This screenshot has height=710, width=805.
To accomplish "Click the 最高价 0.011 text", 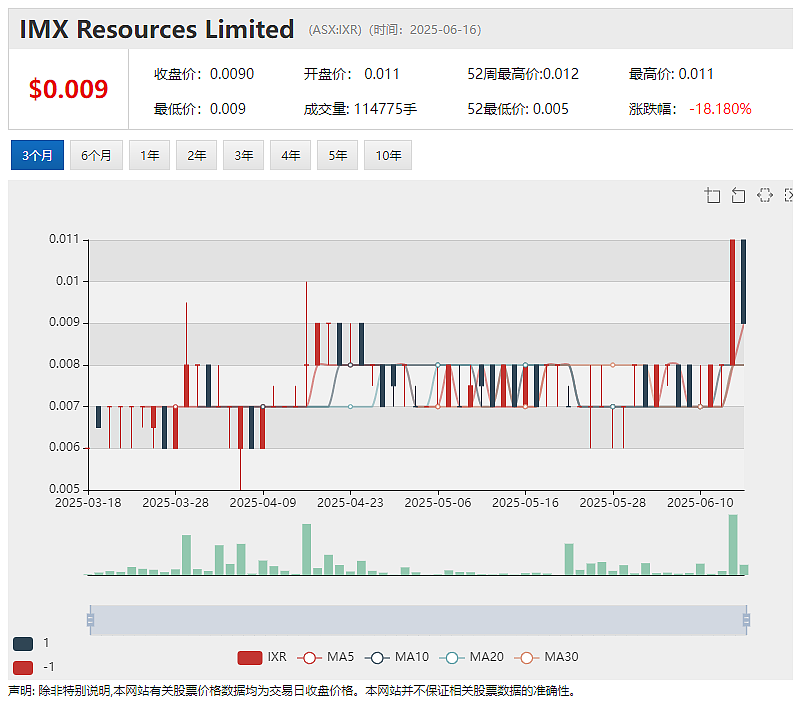I will tap(671, 74).
